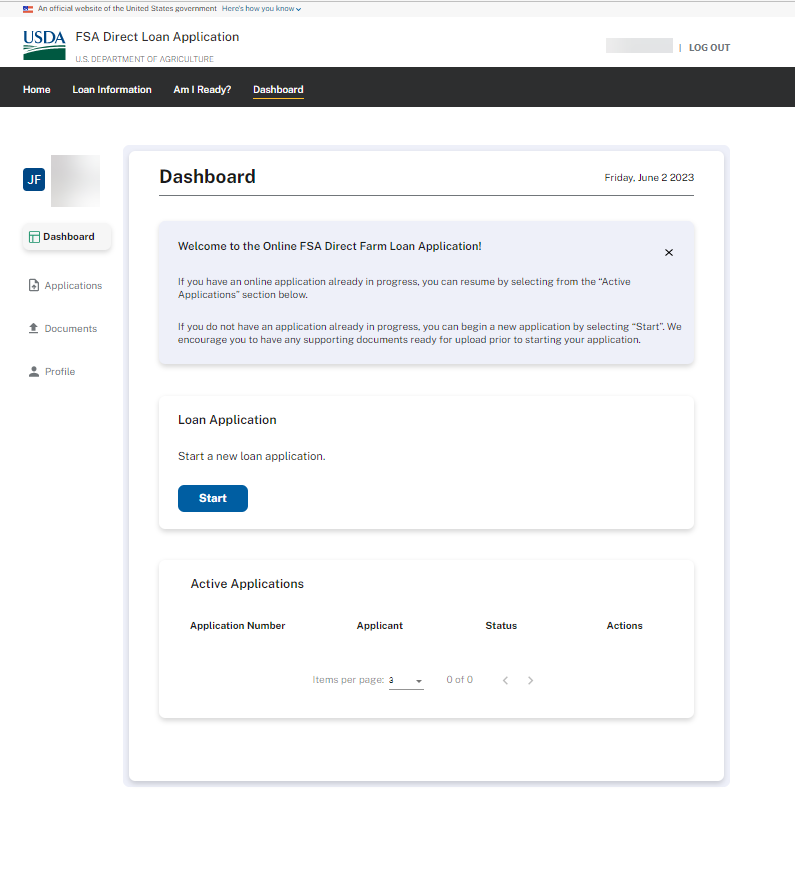Open the Home nav item

click(37, 89)
